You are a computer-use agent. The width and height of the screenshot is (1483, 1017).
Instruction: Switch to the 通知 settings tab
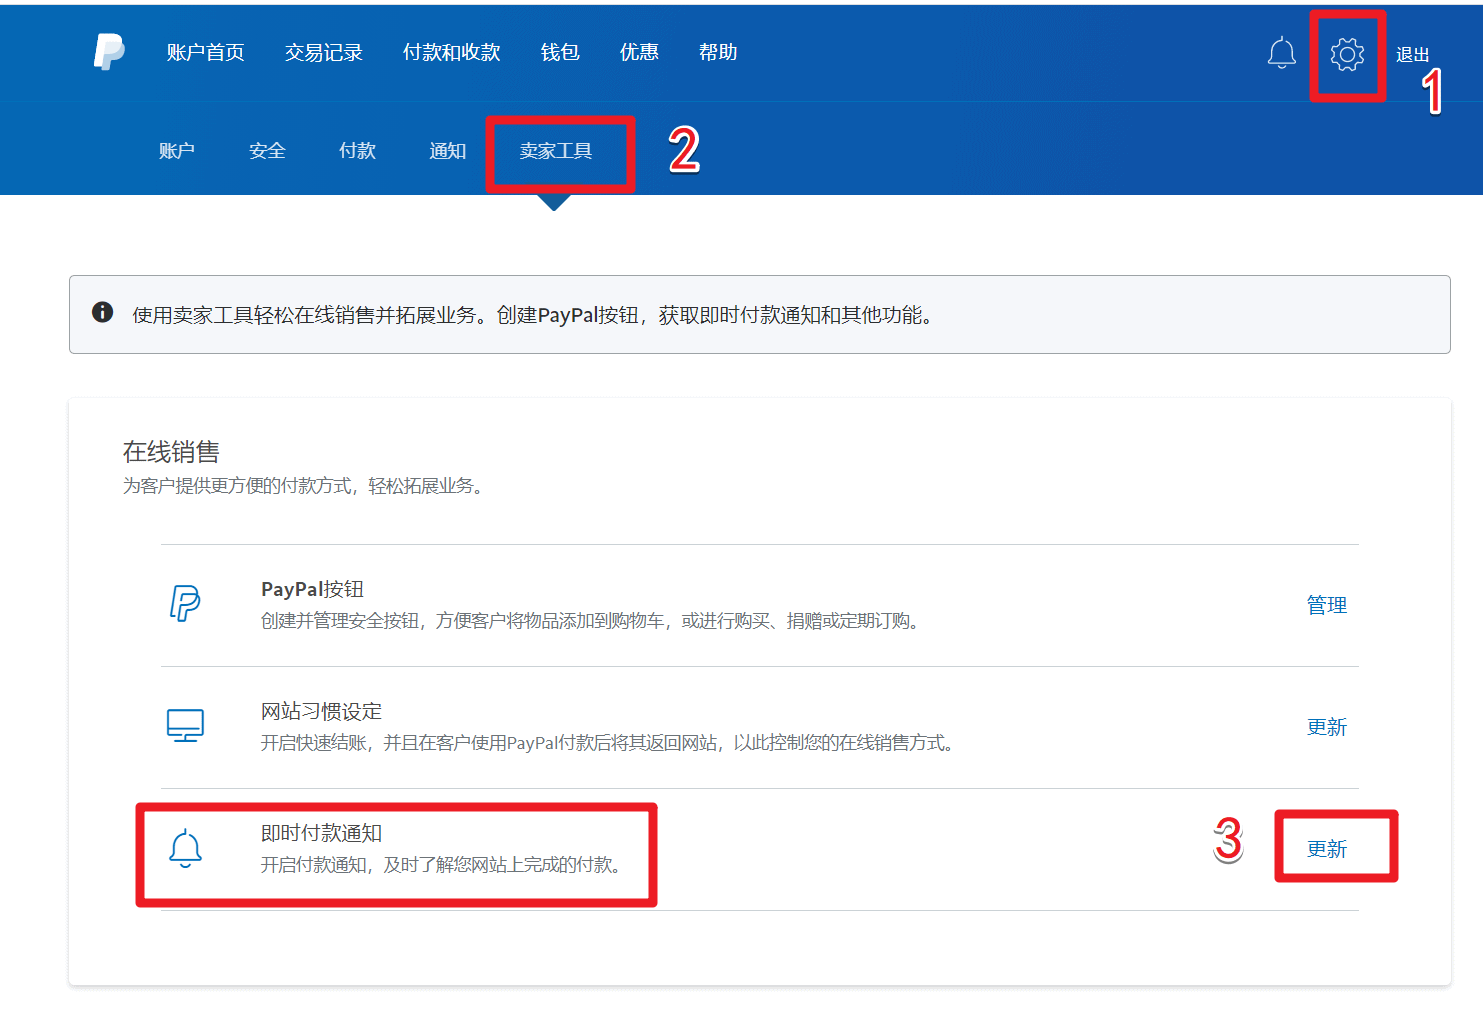[447, 151]
